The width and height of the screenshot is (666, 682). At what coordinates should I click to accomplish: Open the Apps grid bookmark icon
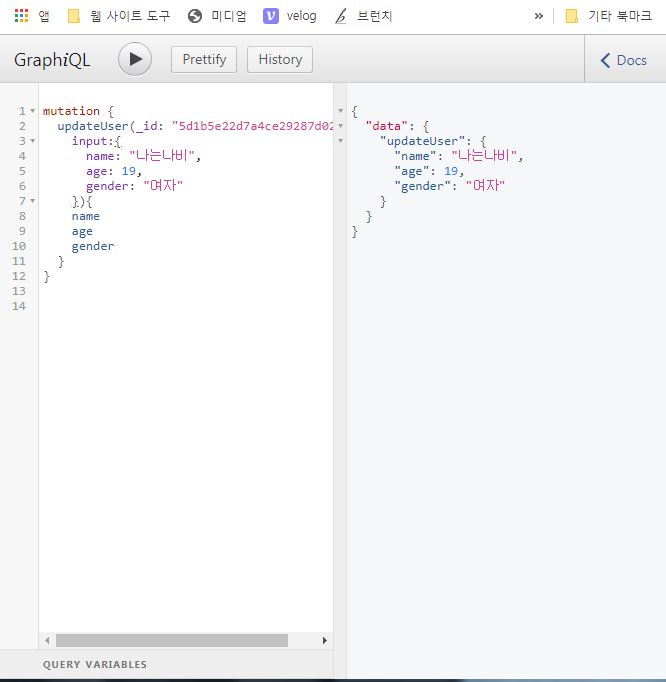pos(21,16)
